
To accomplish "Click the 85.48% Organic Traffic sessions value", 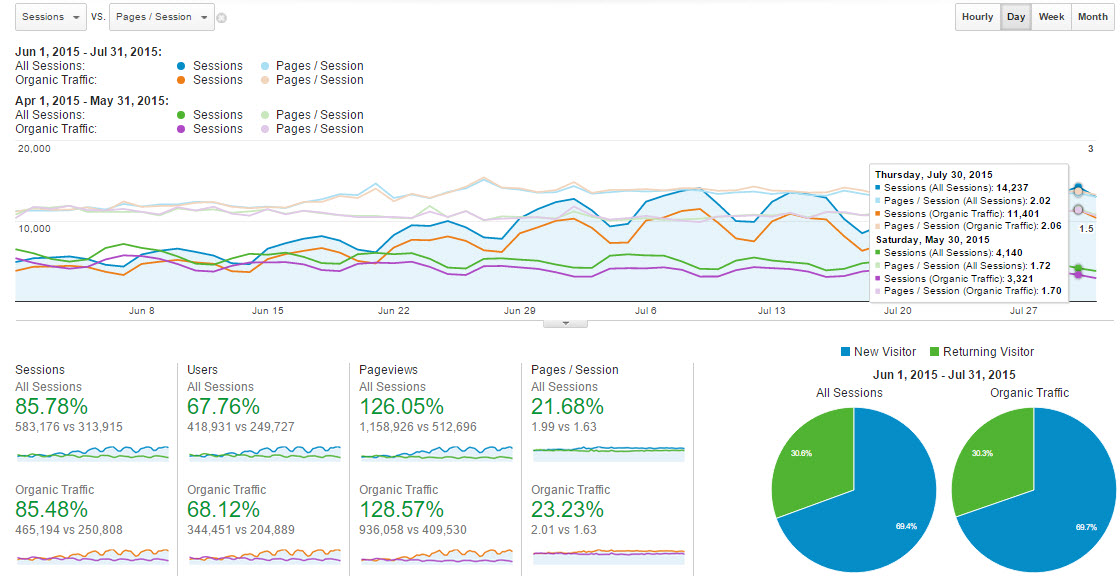I will pos(51,510).
